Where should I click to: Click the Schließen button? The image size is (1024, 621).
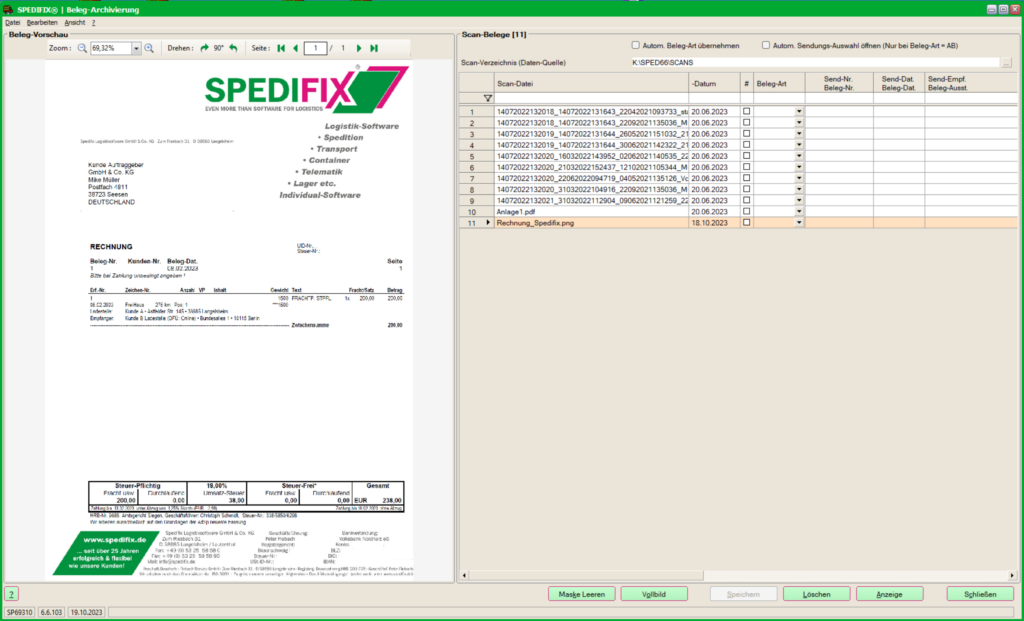point(980,594)
